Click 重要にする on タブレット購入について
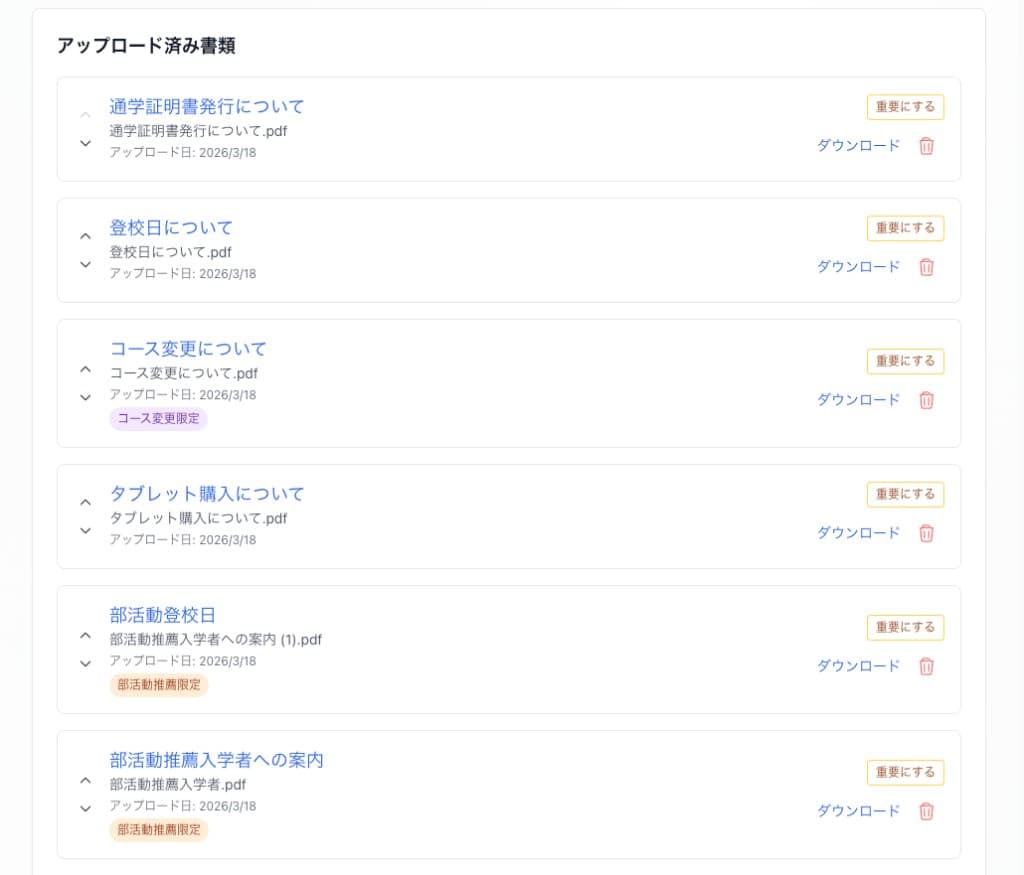Viewport: 1024px width, 875px height. point(905,494)
